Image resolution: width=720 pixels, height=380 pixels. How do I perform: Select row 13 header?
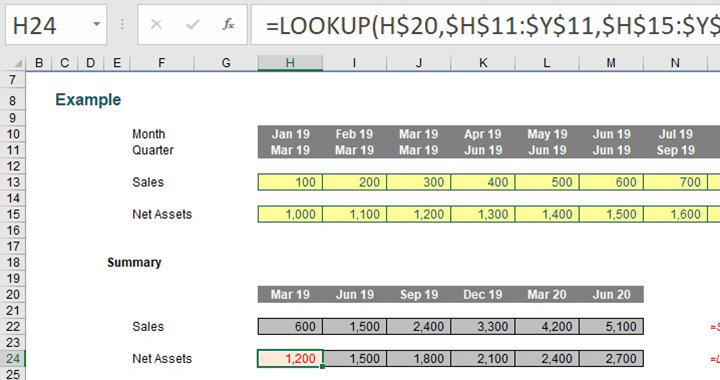point(13,182)
